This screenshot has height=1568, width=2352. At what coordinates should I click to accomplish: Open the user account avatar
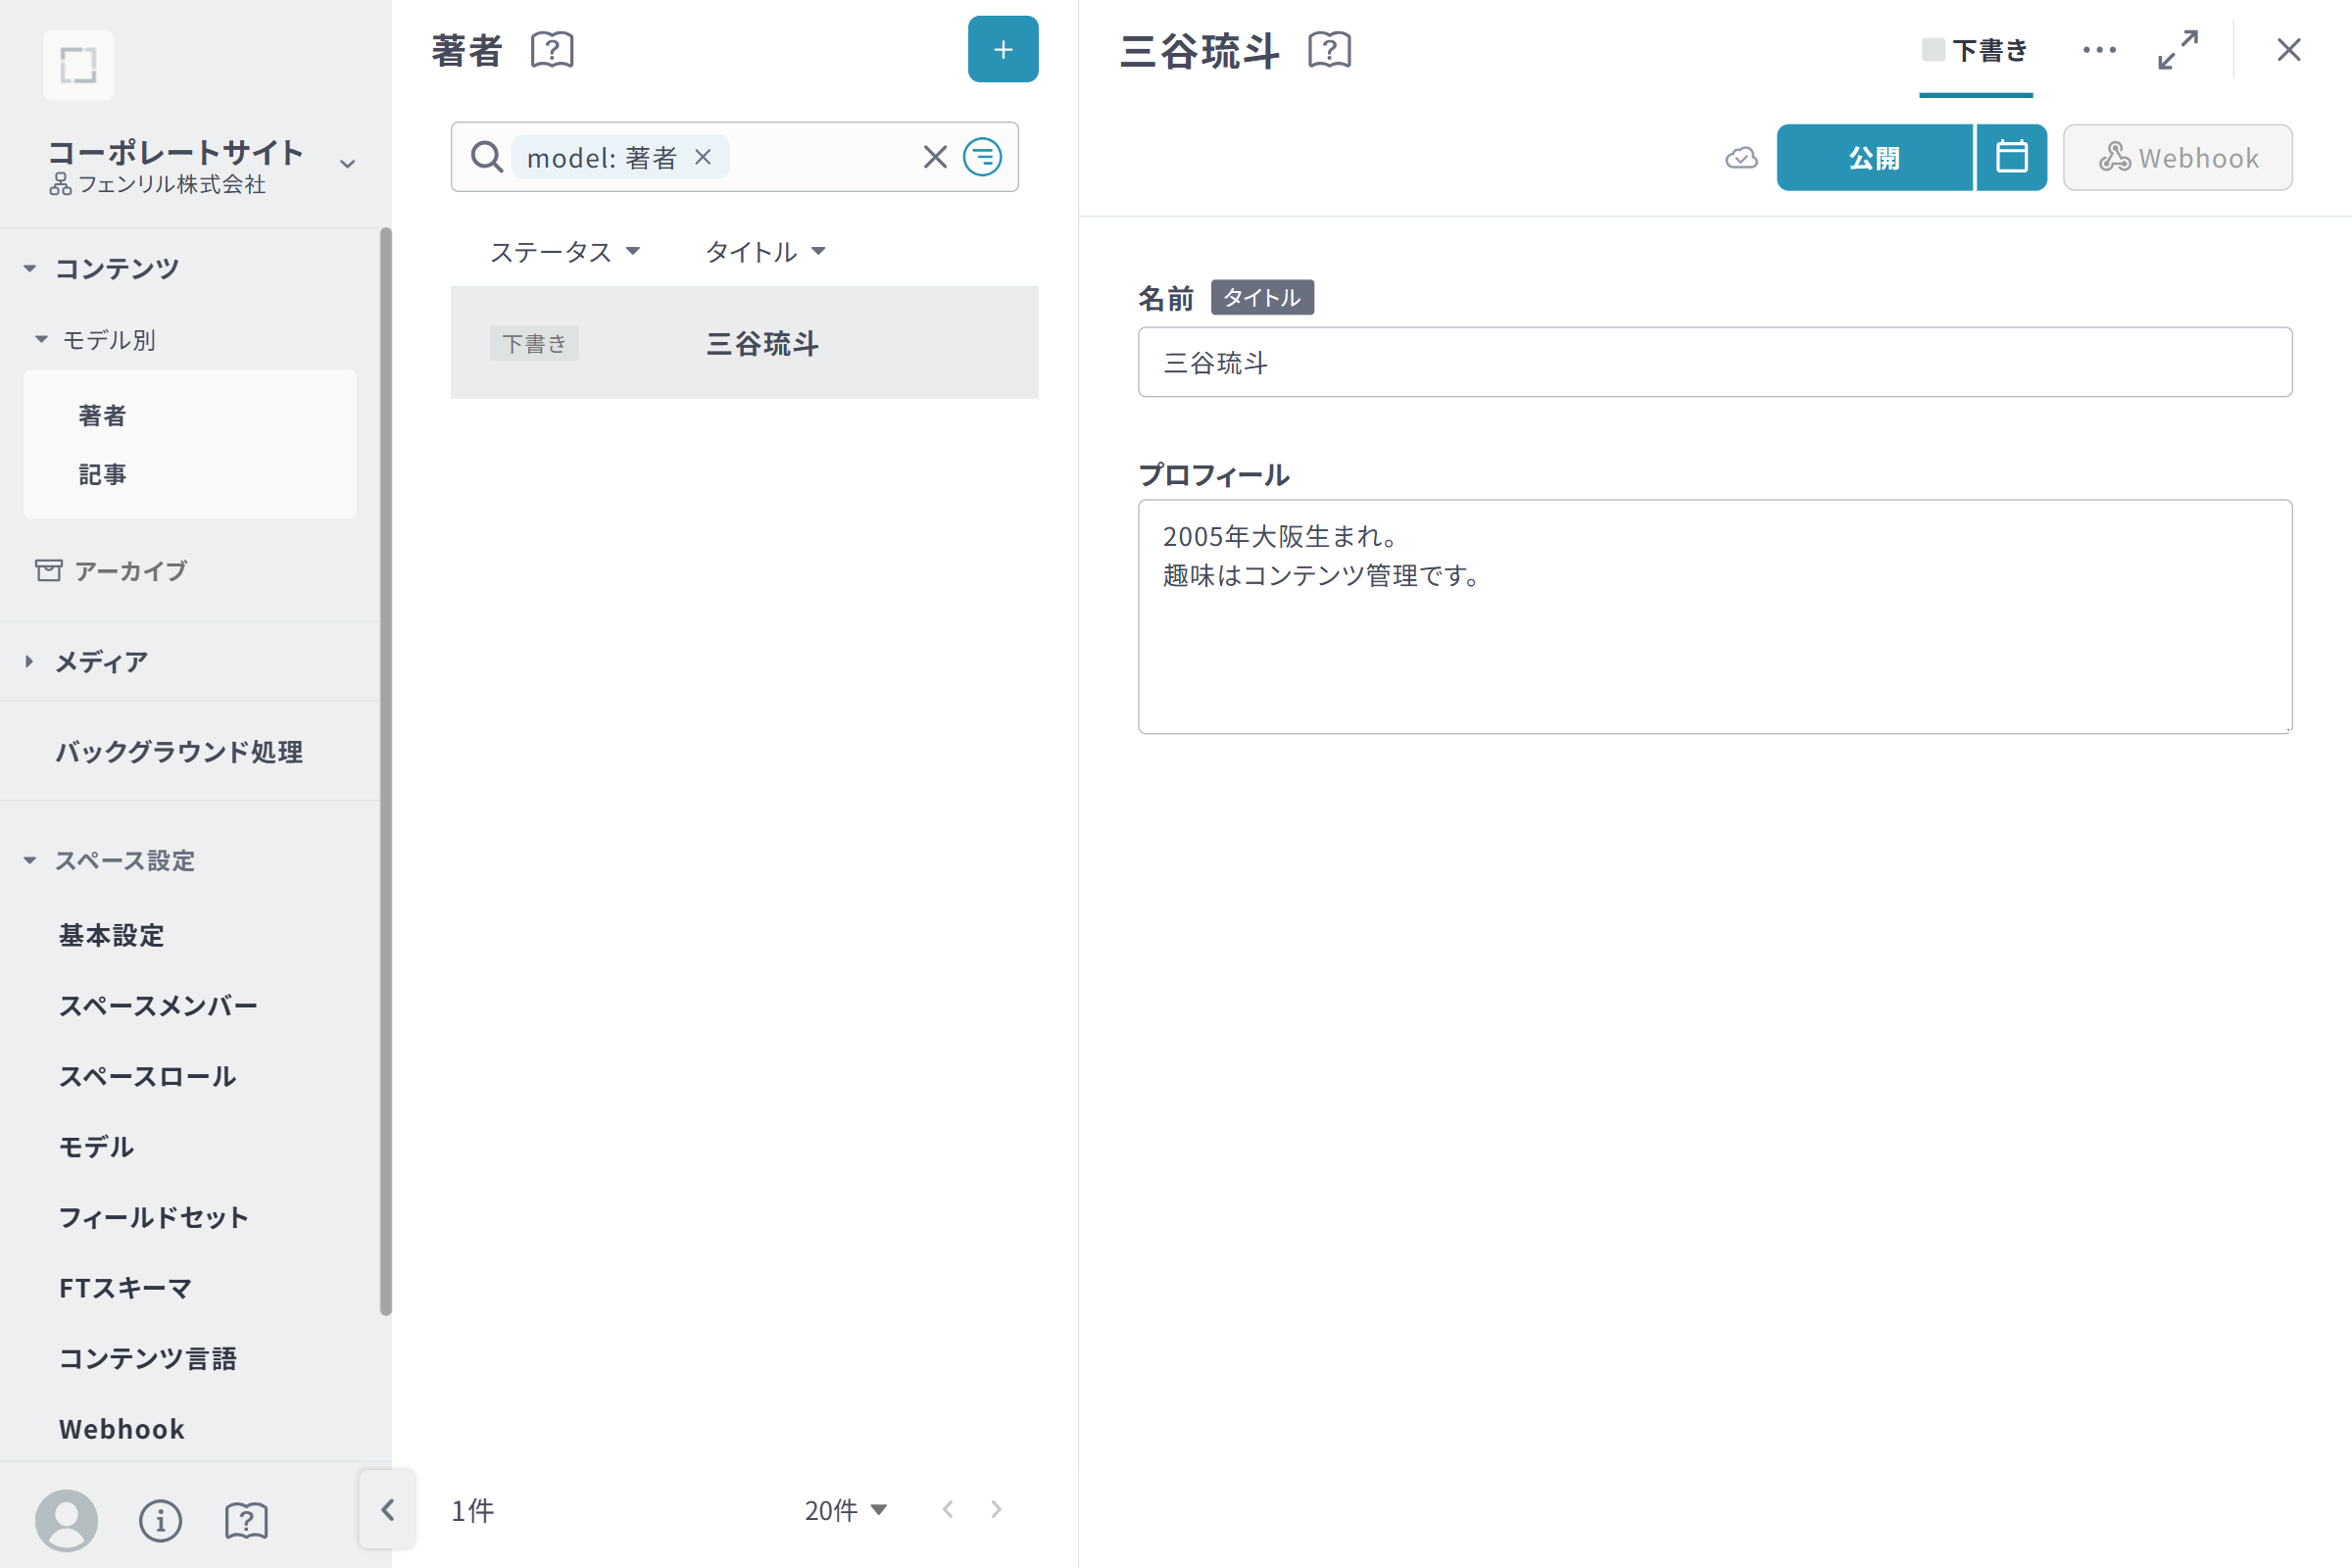point(66,1520)
